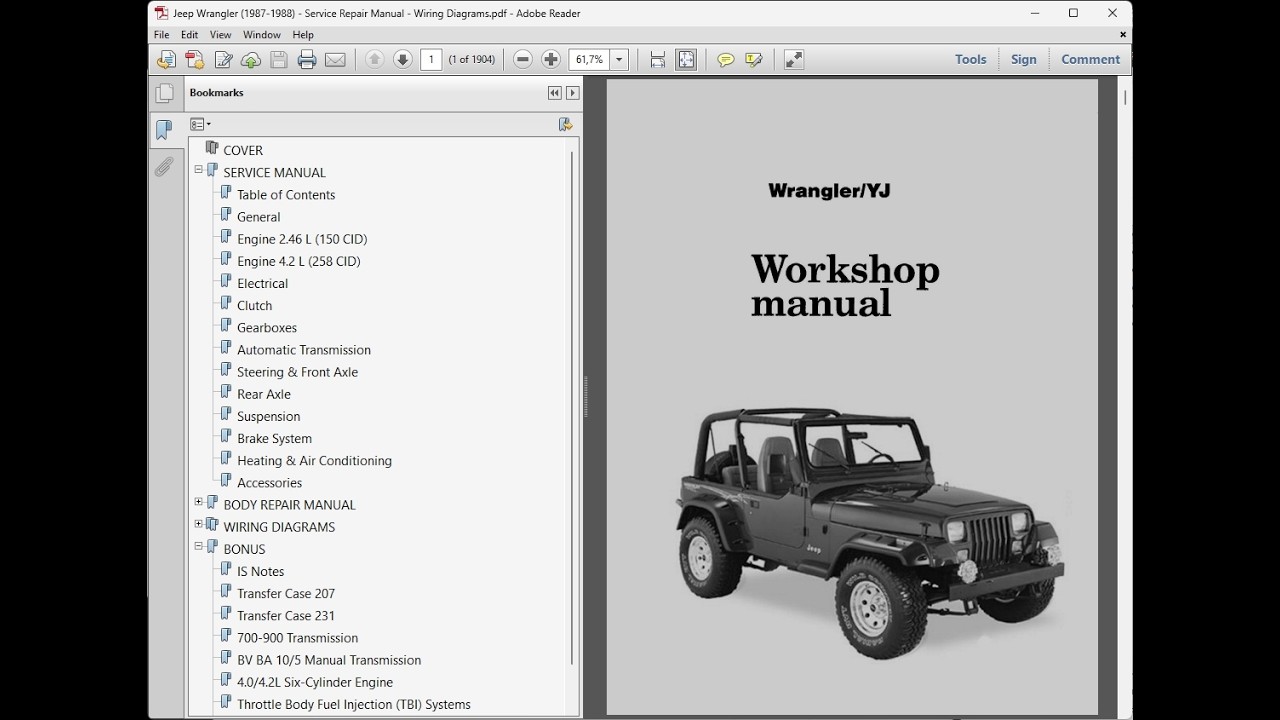Collapse the SERVICE MANUAL bookmark group
This screenshot has width=1280, height=720.
[198, 171]
